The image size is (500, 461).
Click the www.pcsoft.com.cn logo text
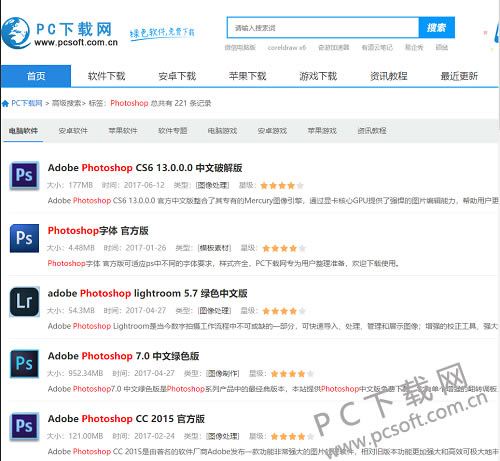[x=76, y=42]
